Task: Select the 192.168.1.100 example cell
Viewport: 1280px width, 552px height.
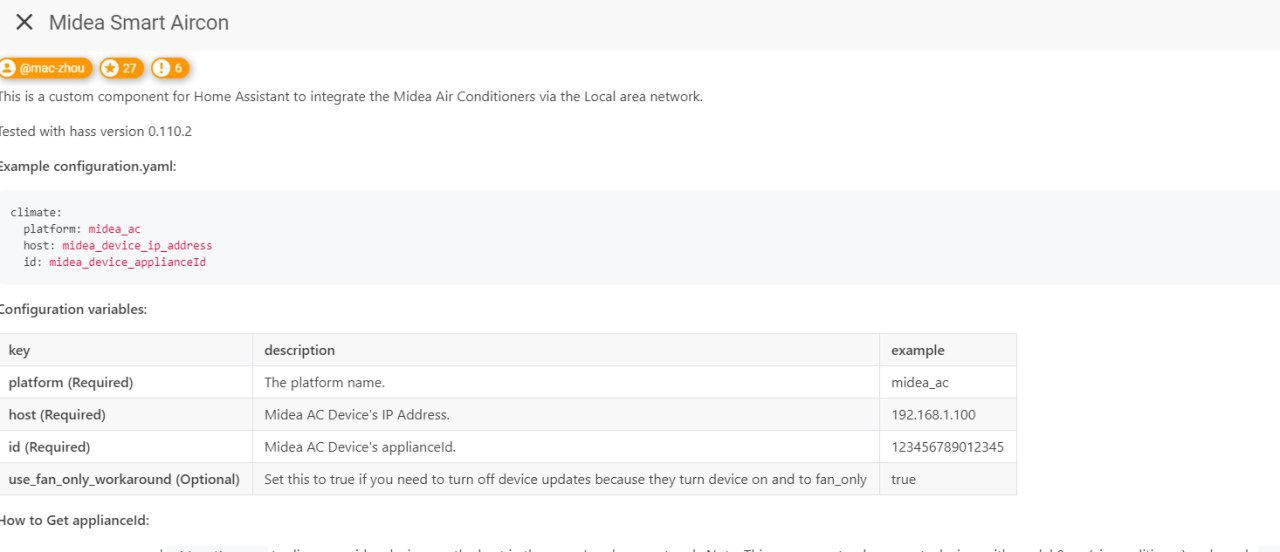Action: pyautogui.click(x=950, y=414)
